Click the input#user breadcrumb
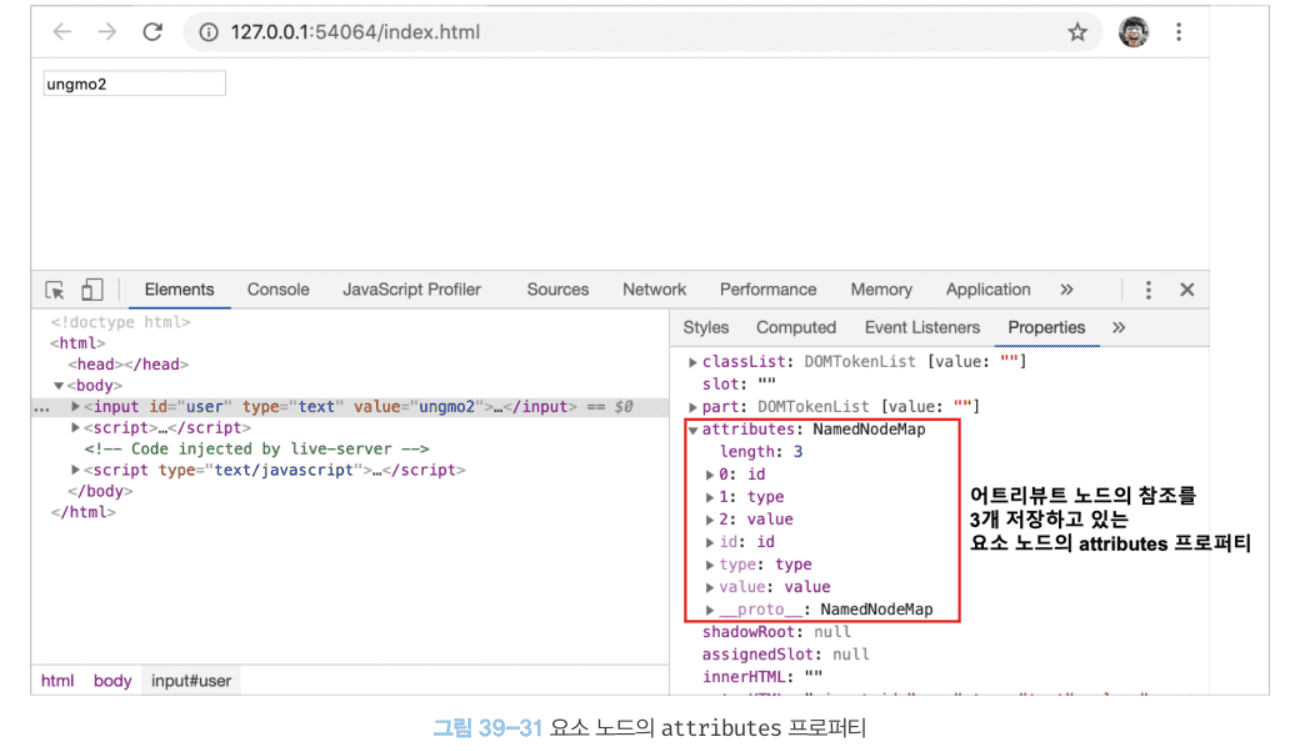The width and height of the screenshot is (1302, 751). click(191, 681)
